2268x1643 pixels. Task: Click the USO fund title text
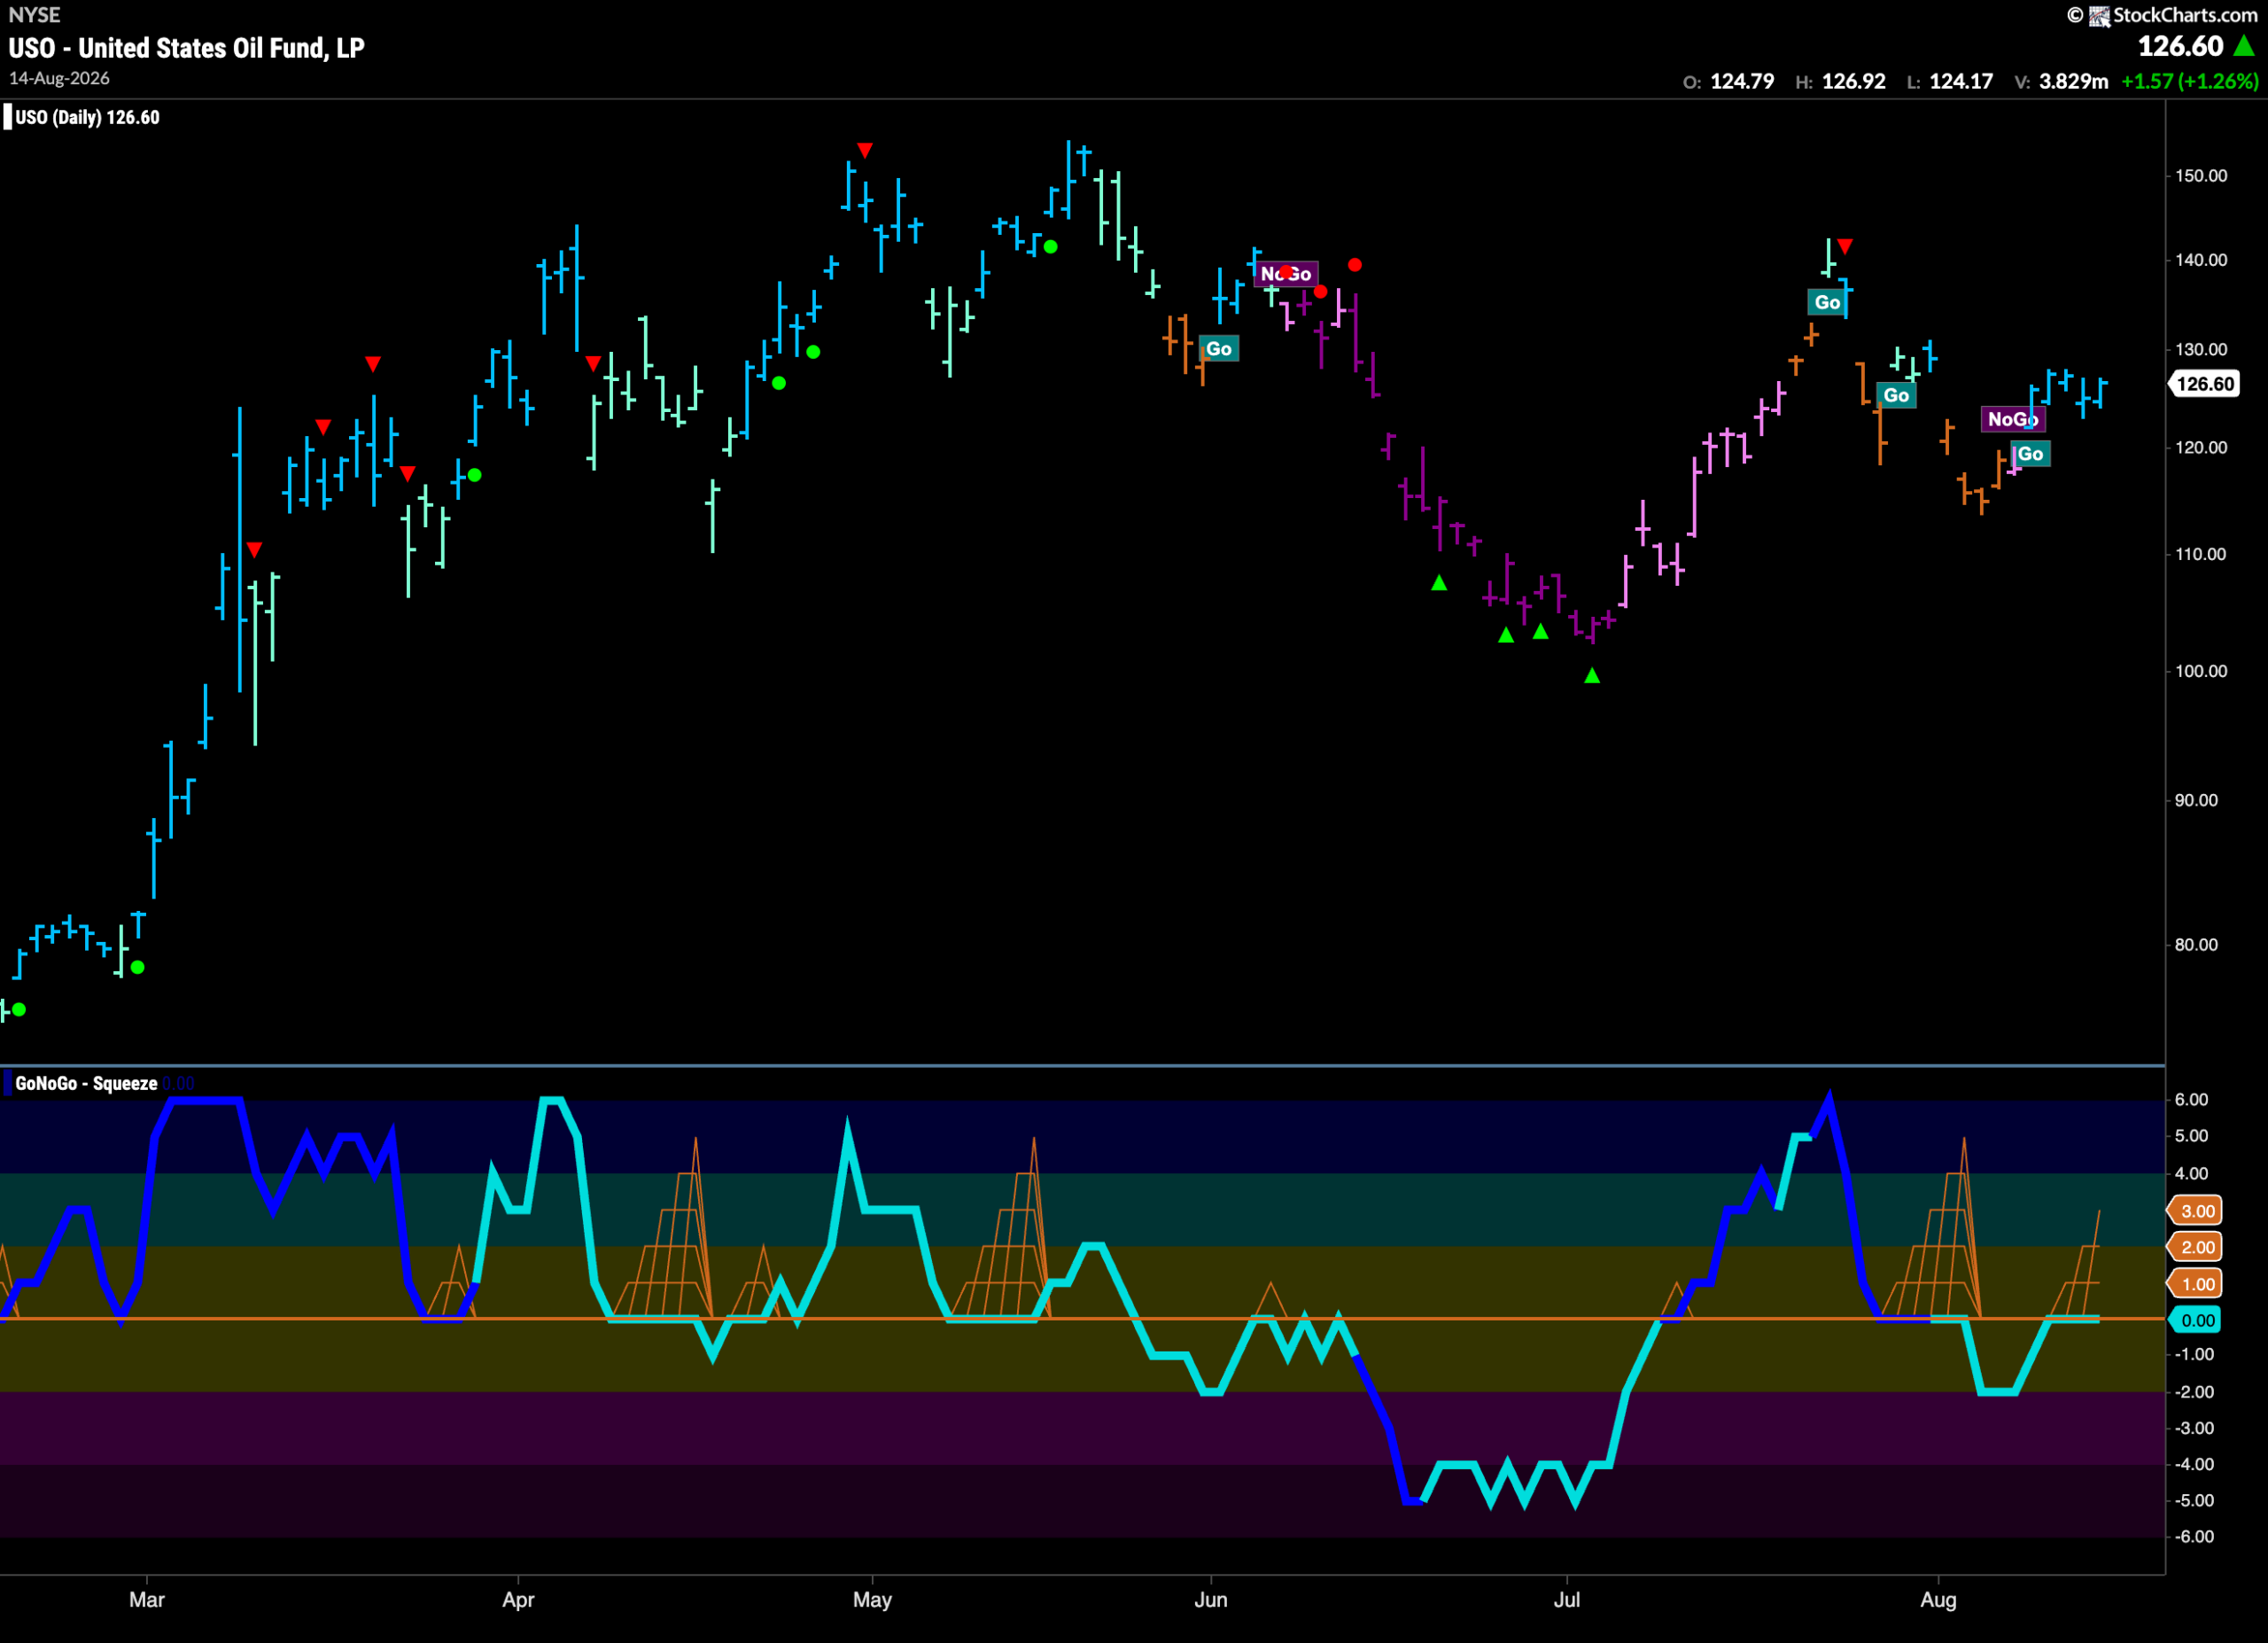[x=186, y=48]
